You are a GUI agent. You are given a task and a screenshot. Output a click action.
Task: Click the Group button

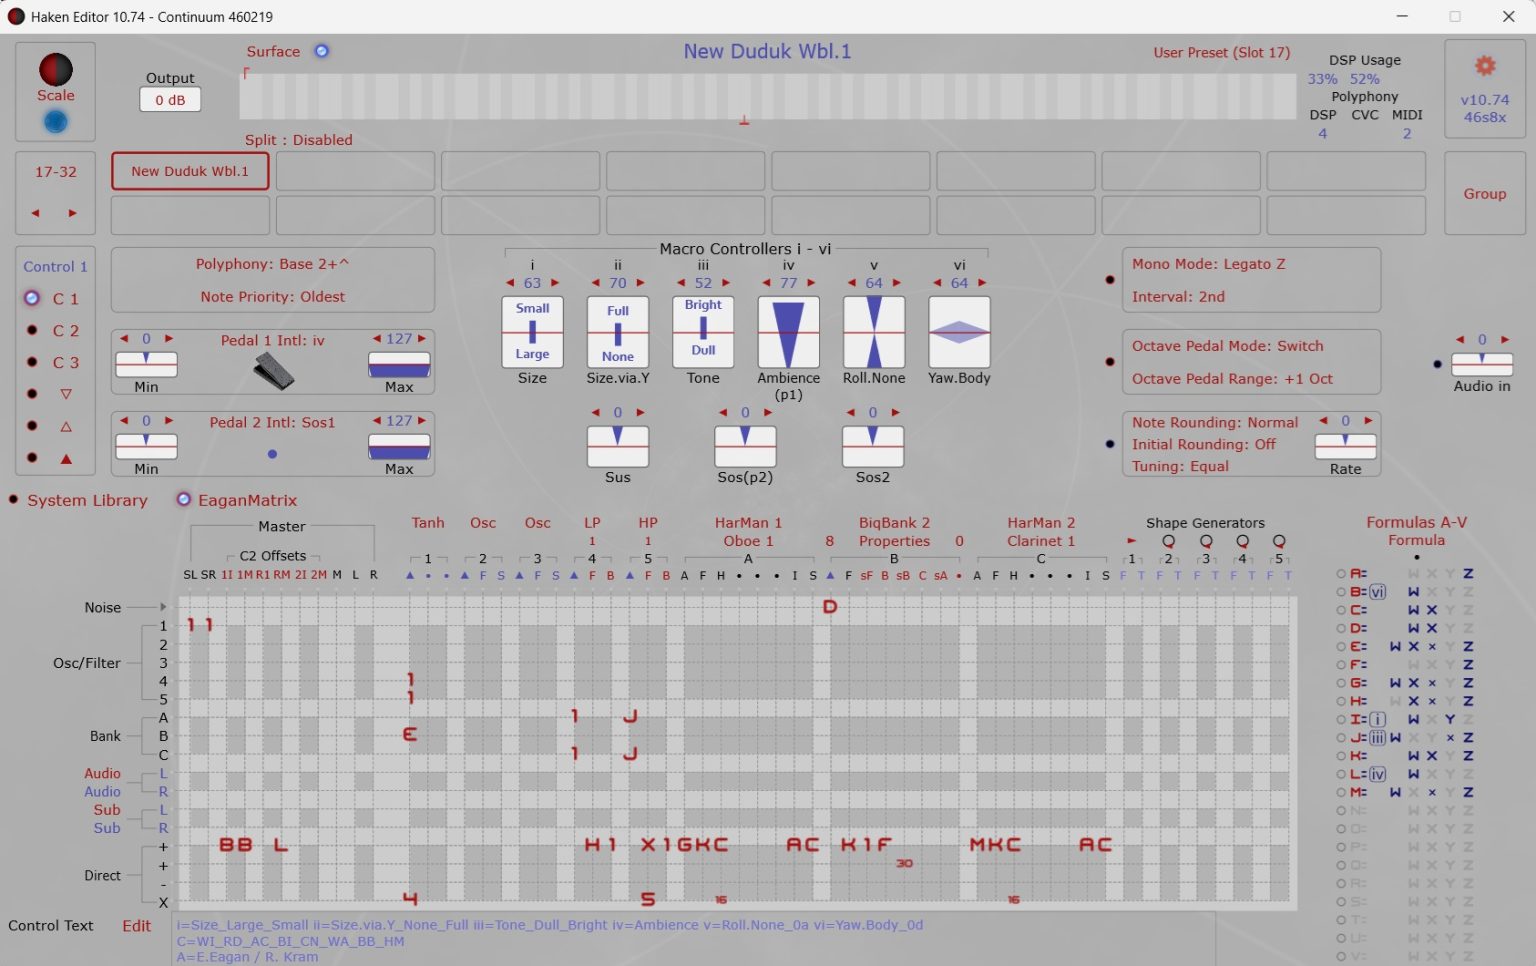click(x=1485, y=194)
